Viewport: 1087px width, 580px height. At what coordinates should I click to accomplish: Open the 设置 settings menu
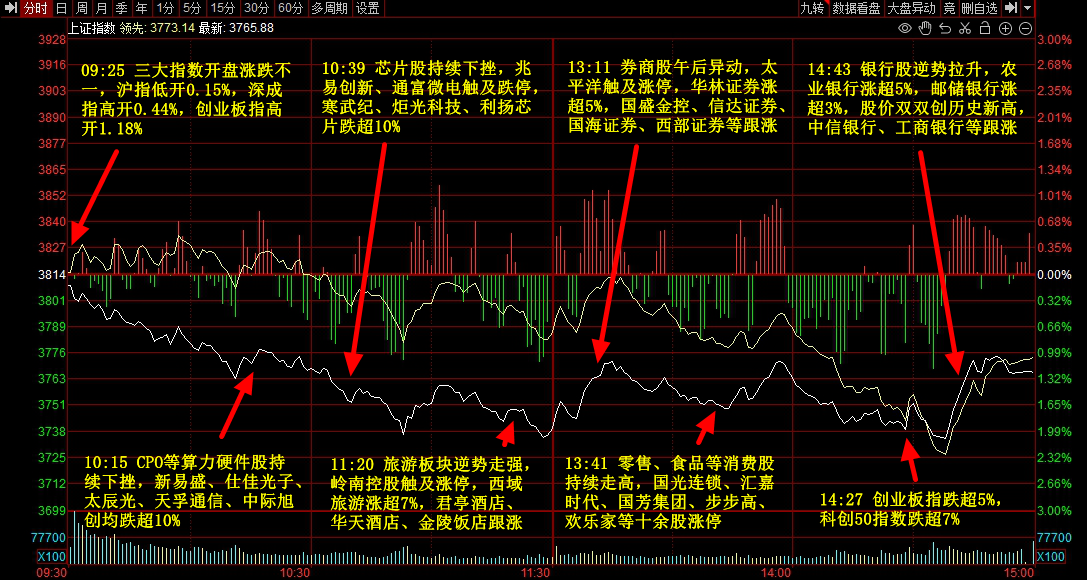pyautogui.click(x=368, y=8)
